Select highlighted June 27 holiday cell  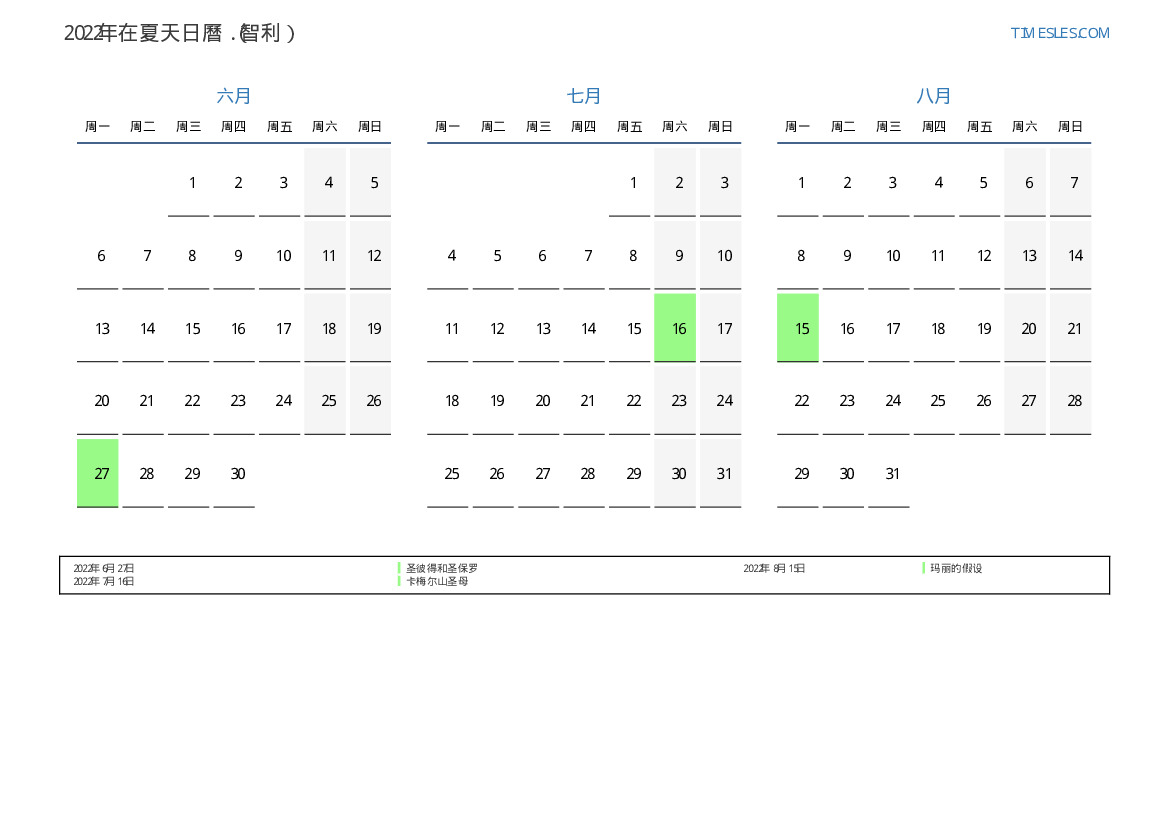pos(98,473)
